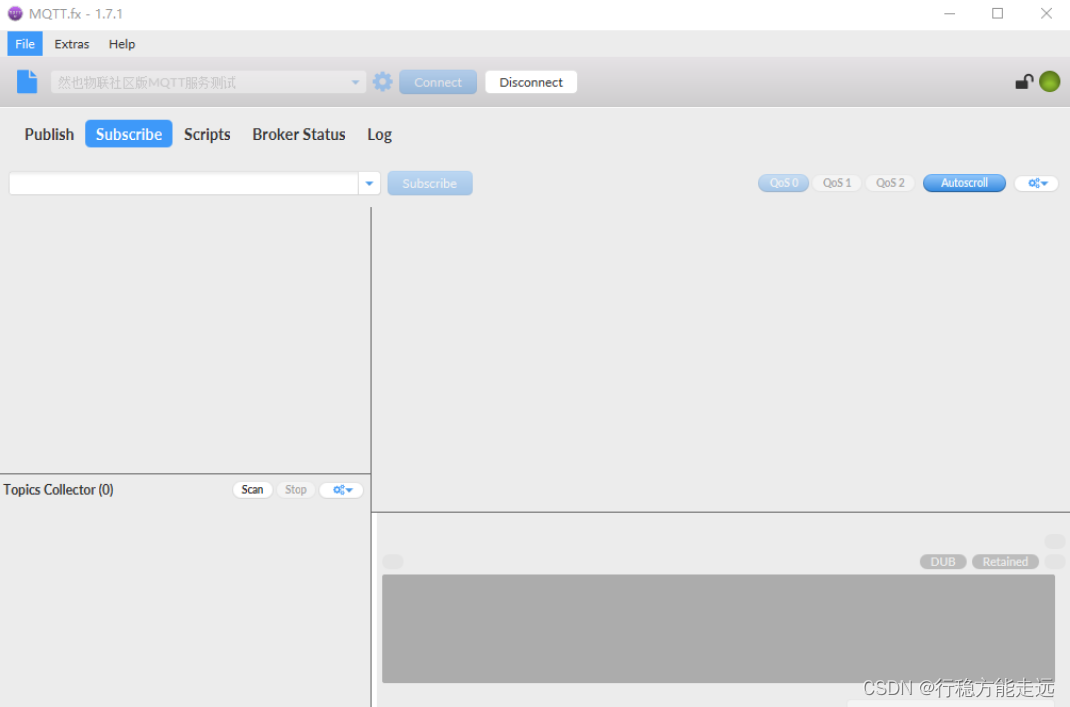Switch to the Log tab

[x=379, y=134]
